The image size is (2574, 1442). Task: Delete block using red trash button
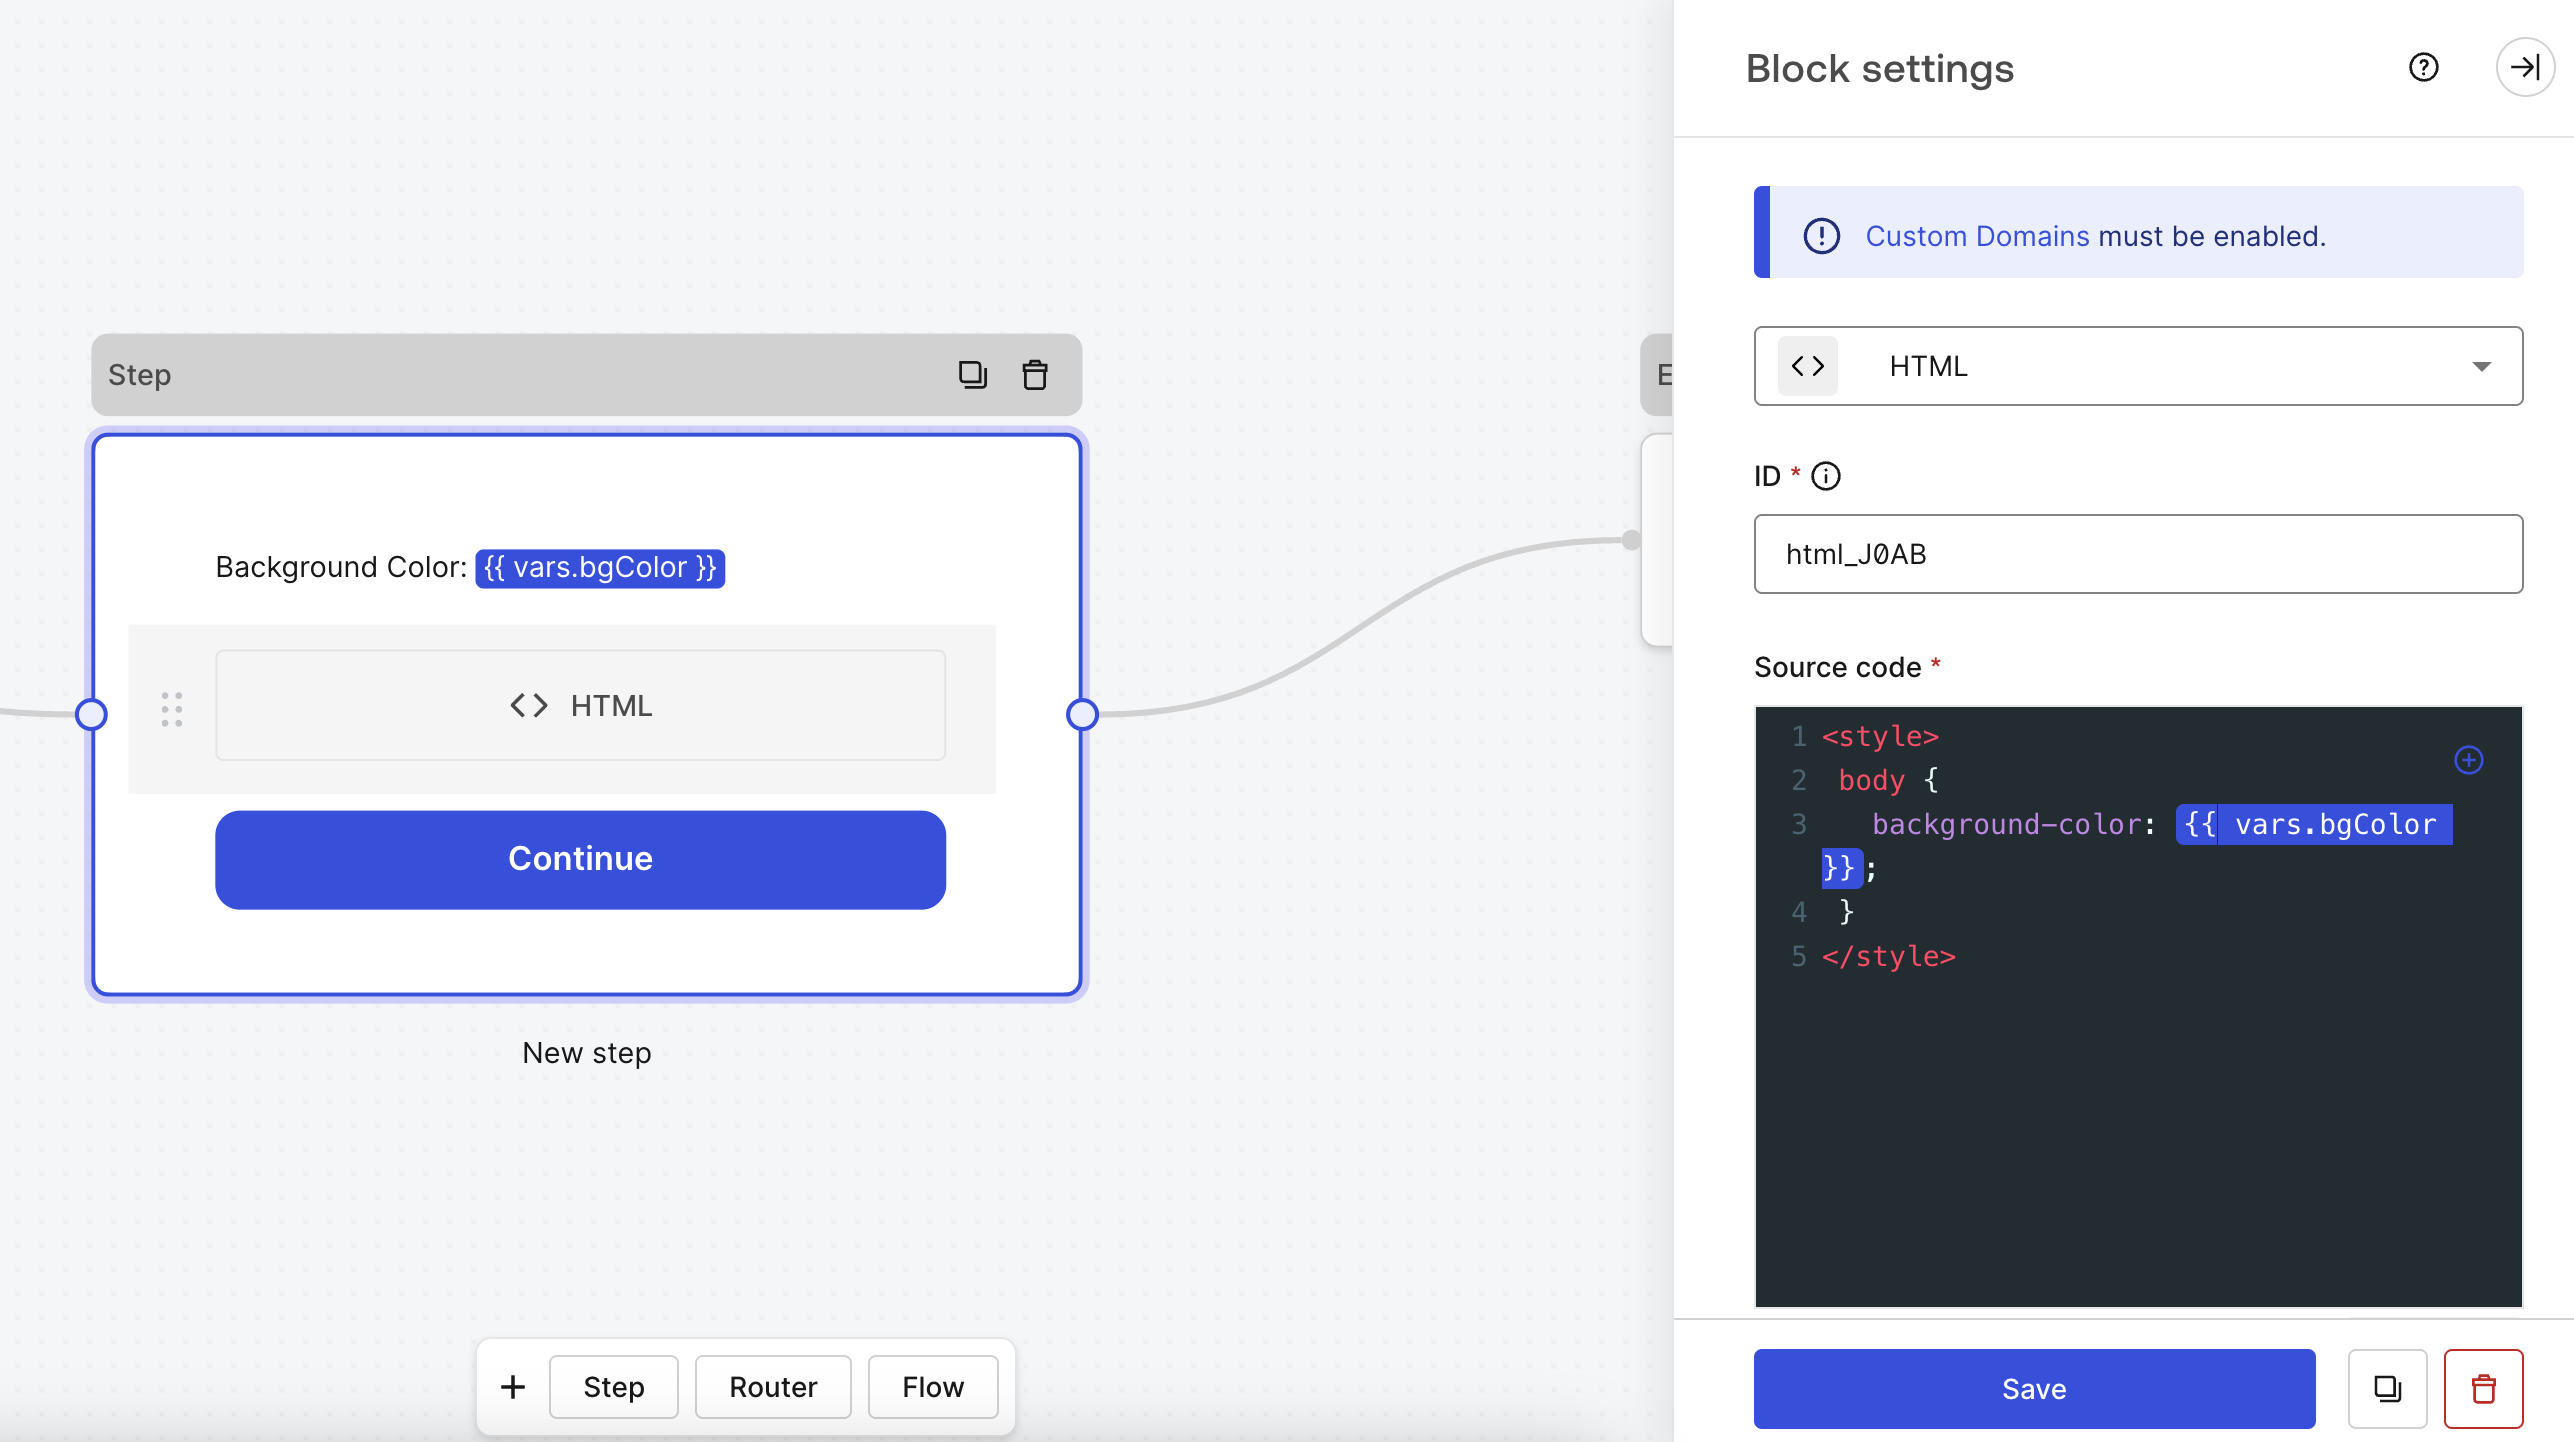(2483, 1388)
